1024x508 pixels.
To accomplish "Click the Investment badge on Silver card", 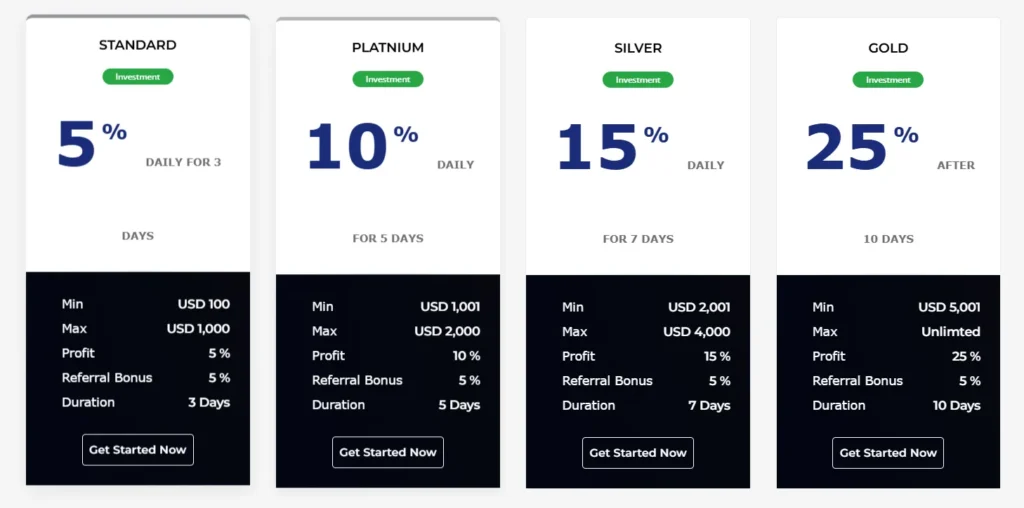I will click(638, 80).
